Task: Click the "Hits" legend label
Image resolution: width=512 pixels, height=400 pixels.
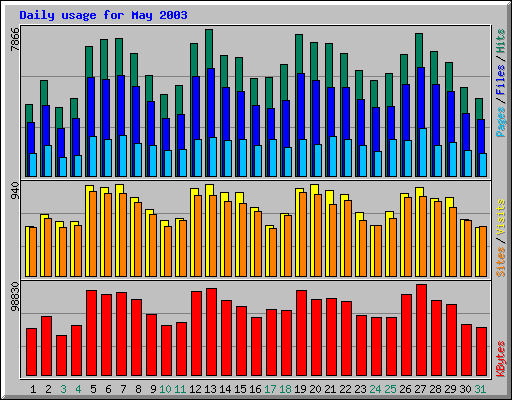Action: [500, 41]
